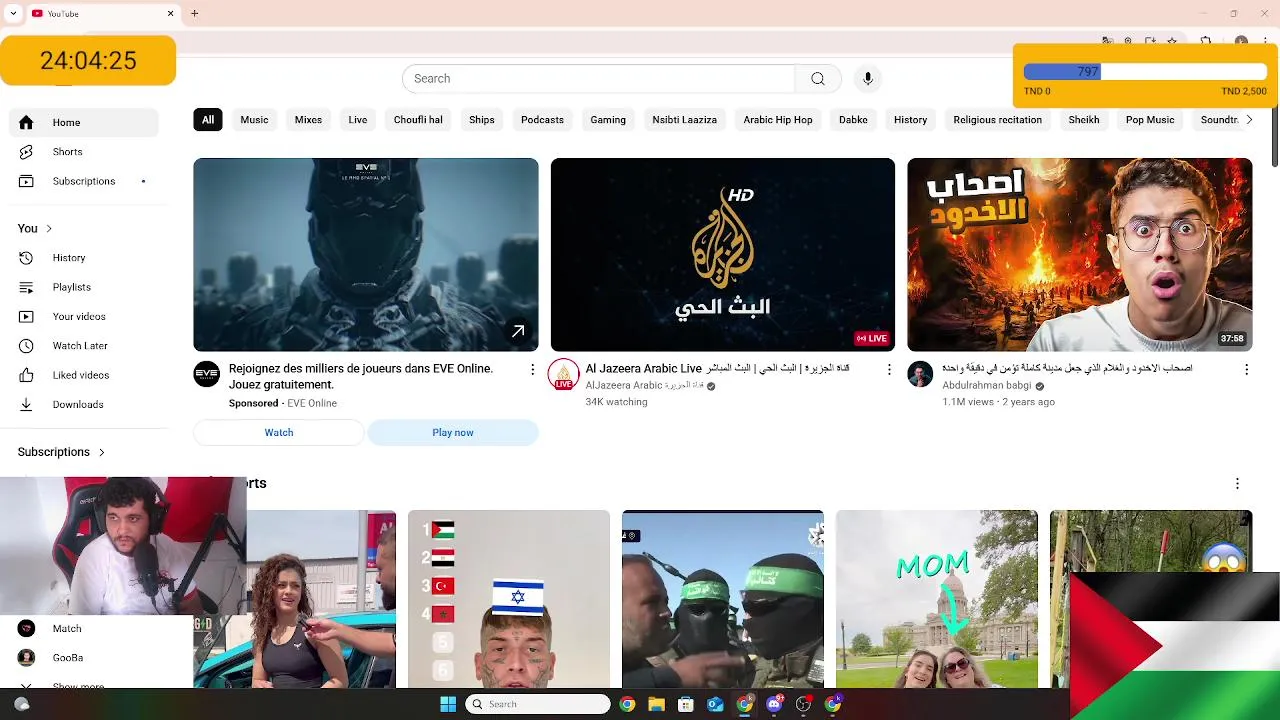The image size is (1280, 720).
Task: Open Playlists in the sidebar
Action: point(84,287)
